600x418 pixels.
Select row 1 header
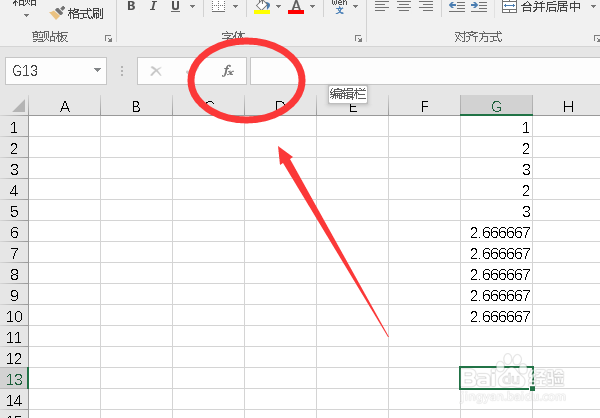pyautogui.click(x=14, y=127)
